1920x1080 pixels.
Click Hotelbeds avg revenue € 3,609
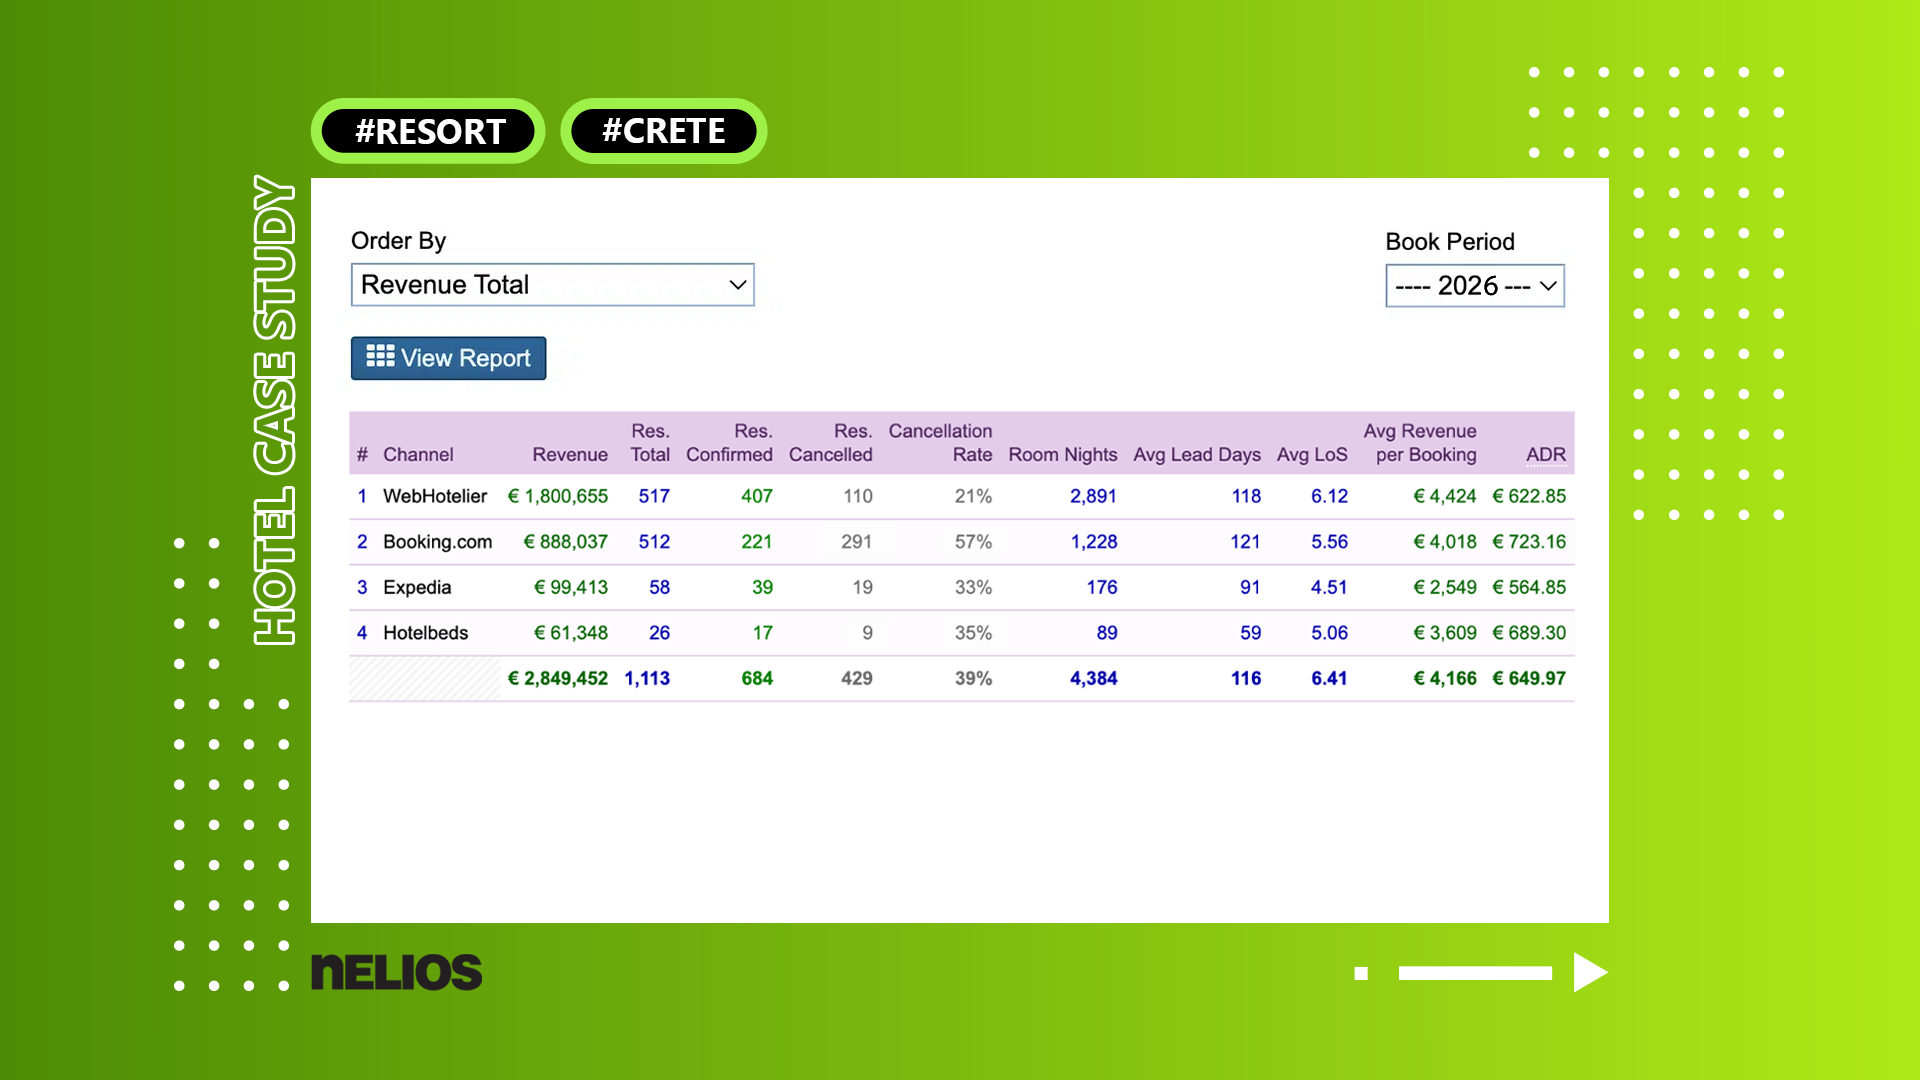[x=1445, y=633]
